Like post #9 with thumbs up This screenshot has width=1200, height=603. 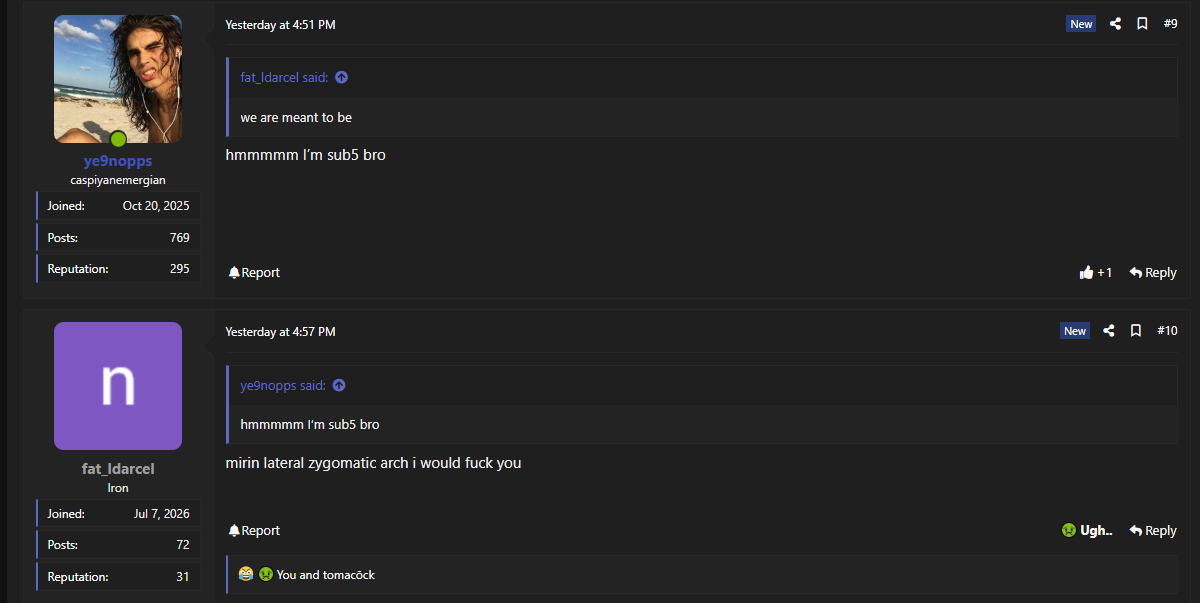point(1096,272)
